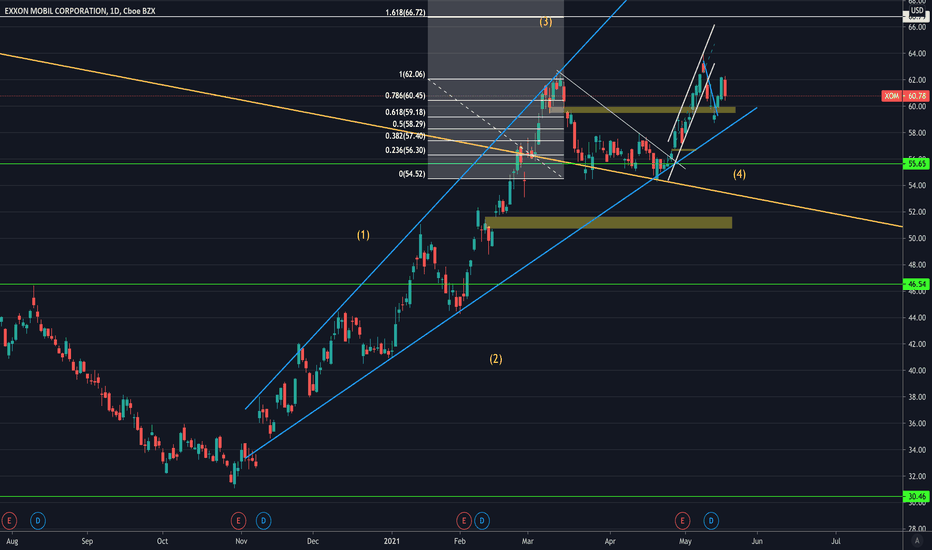The width and height of the screenshot is (932, 550).
Task: Select the 0.618(59.18) Fibonacci level label
Action: [x=405, y=112]
